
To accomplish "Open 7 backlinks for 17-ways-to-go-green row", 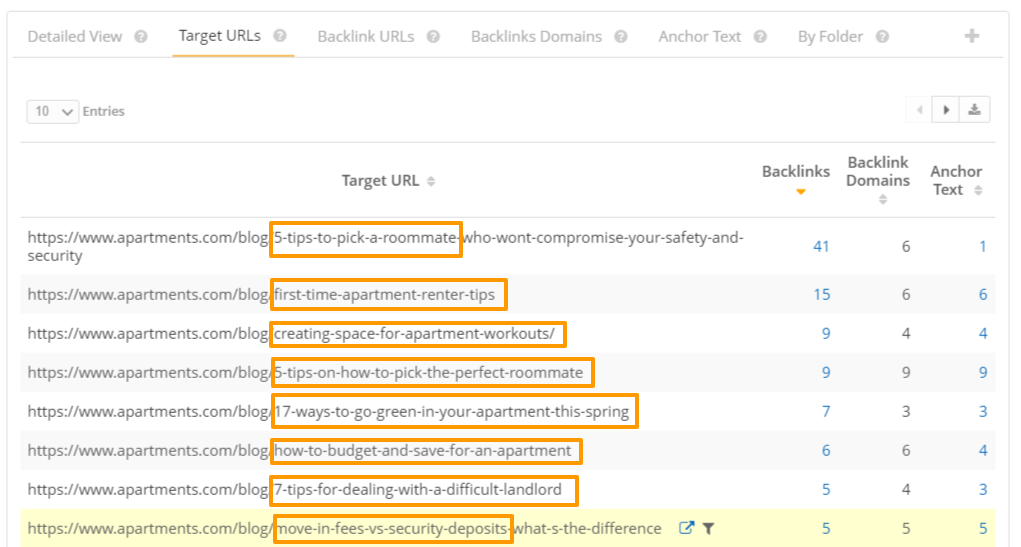I will [x=826, y=412].
